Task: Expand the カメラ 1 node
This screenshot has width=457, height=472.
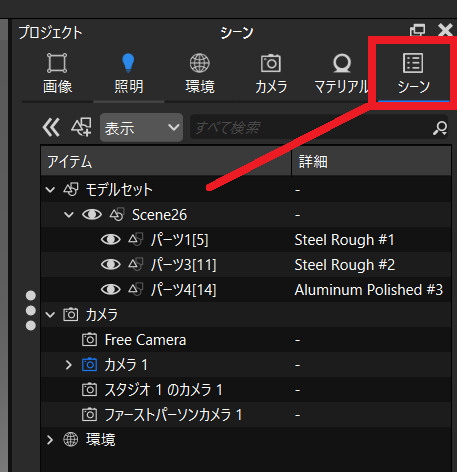Action: point(69,365)
